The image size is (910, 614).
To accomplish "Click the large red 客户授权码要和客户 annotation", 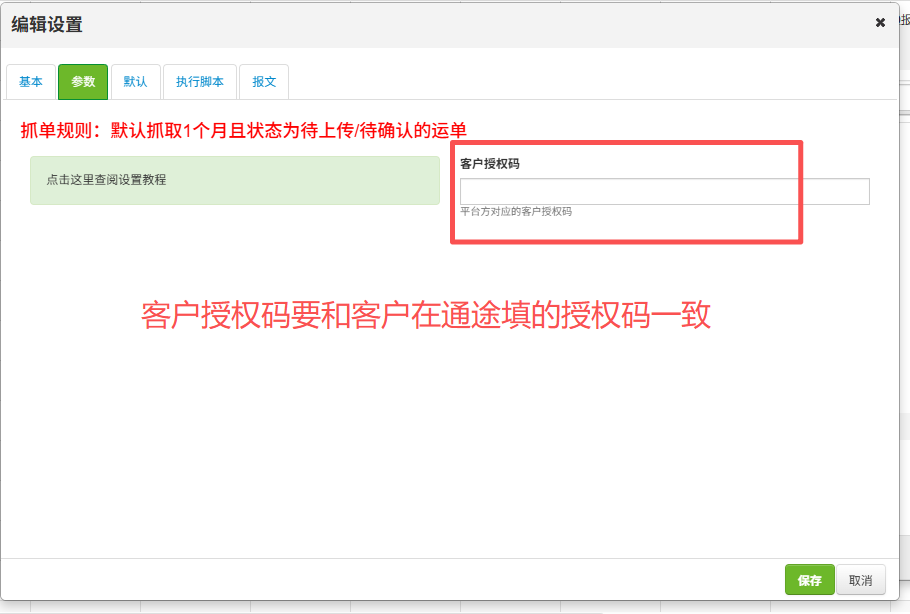I will (426, 315).
